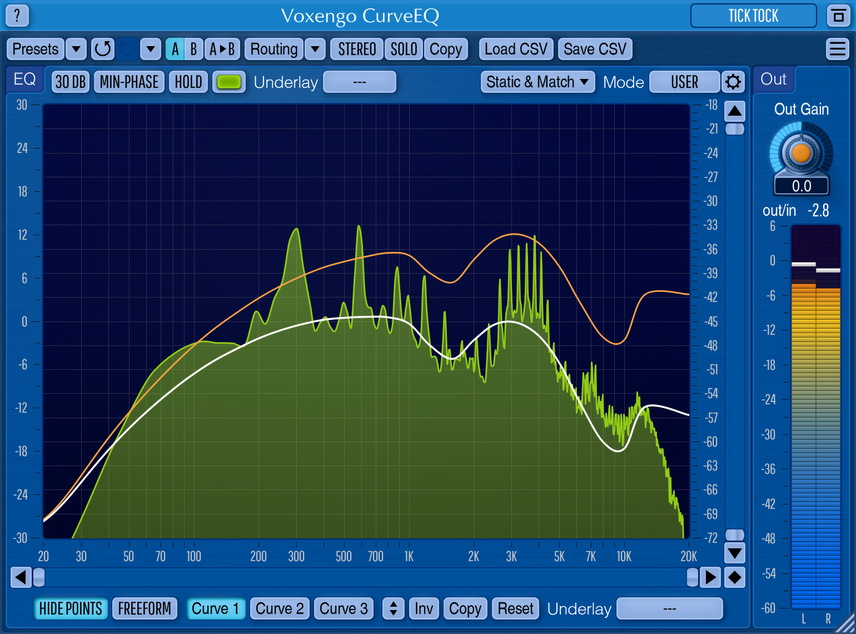Select the Out tab
Viewport: 856px width, 634px height.
coord(773,80)
